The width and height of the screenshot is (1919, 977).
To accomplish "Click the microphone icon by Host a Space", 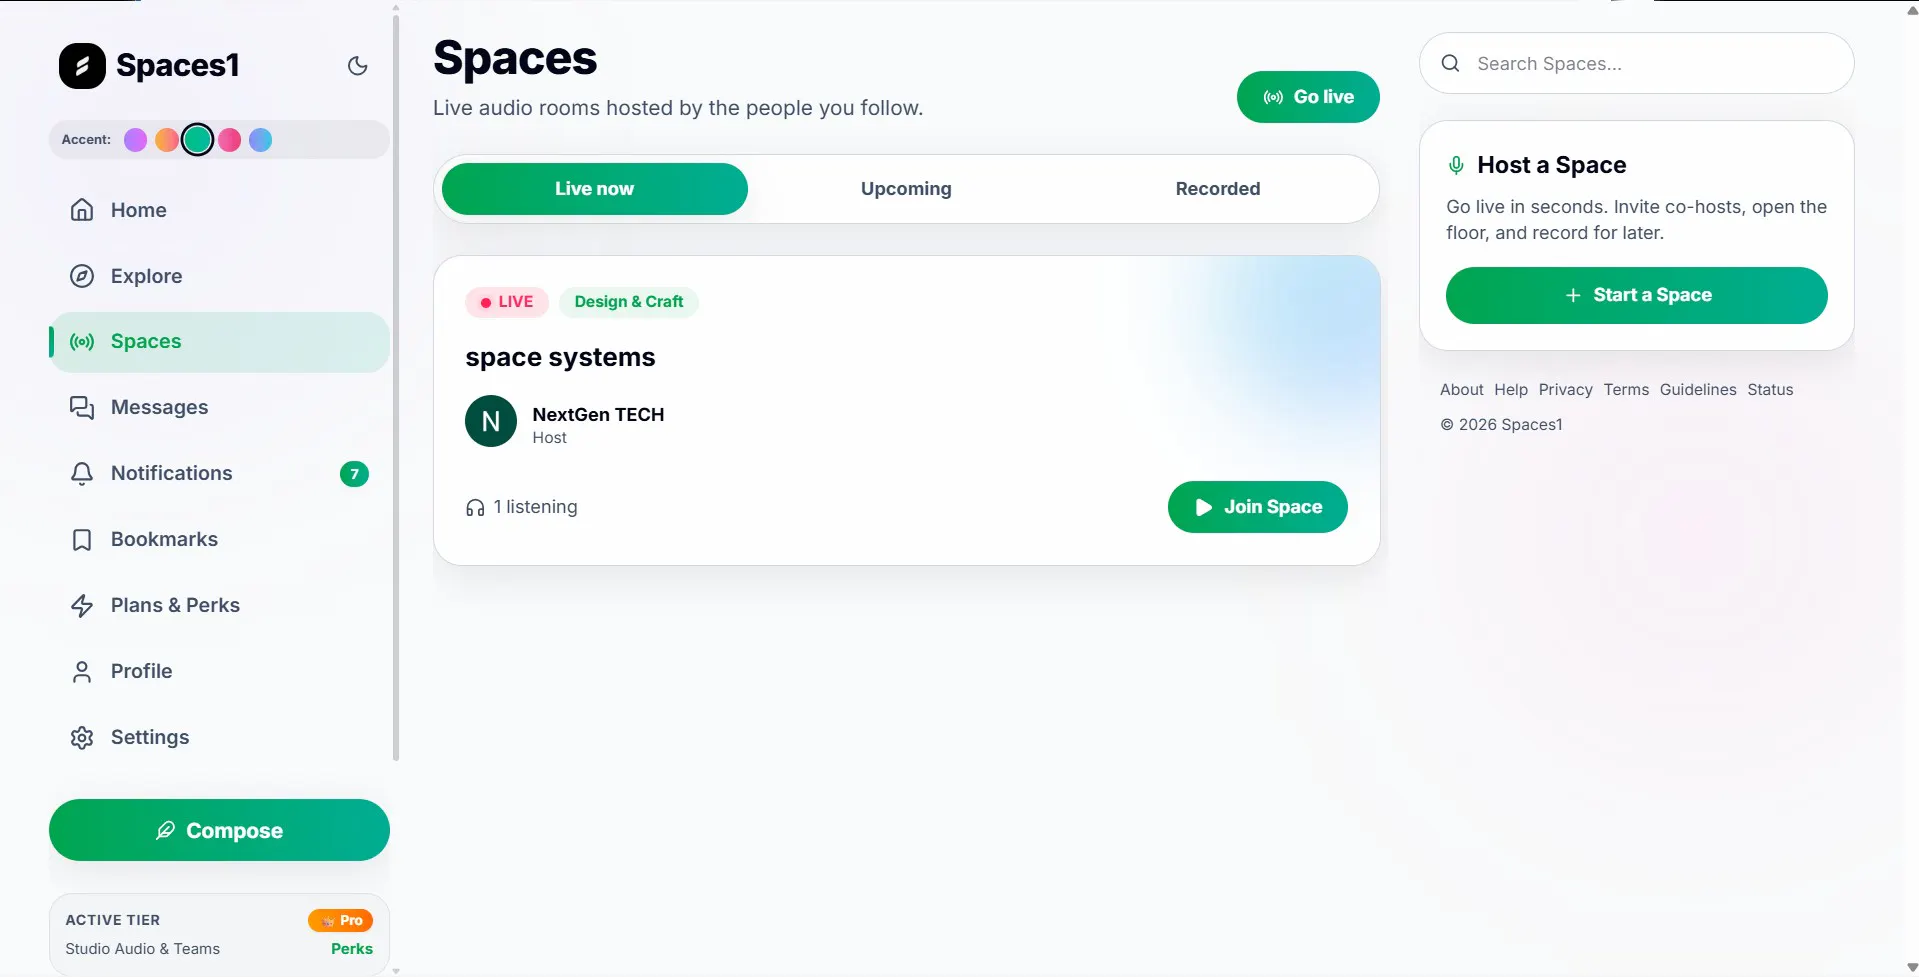I will (x=1456, y=165).
